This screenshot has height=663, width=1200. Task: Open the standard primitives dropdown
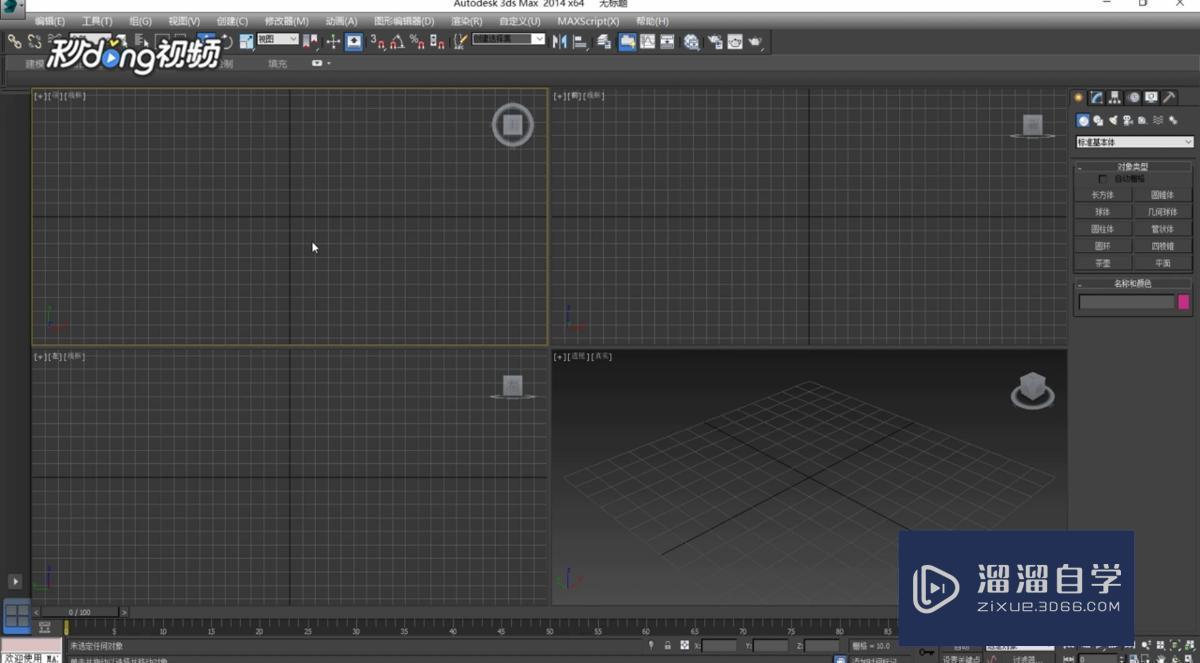click(x=1133, y=141)
